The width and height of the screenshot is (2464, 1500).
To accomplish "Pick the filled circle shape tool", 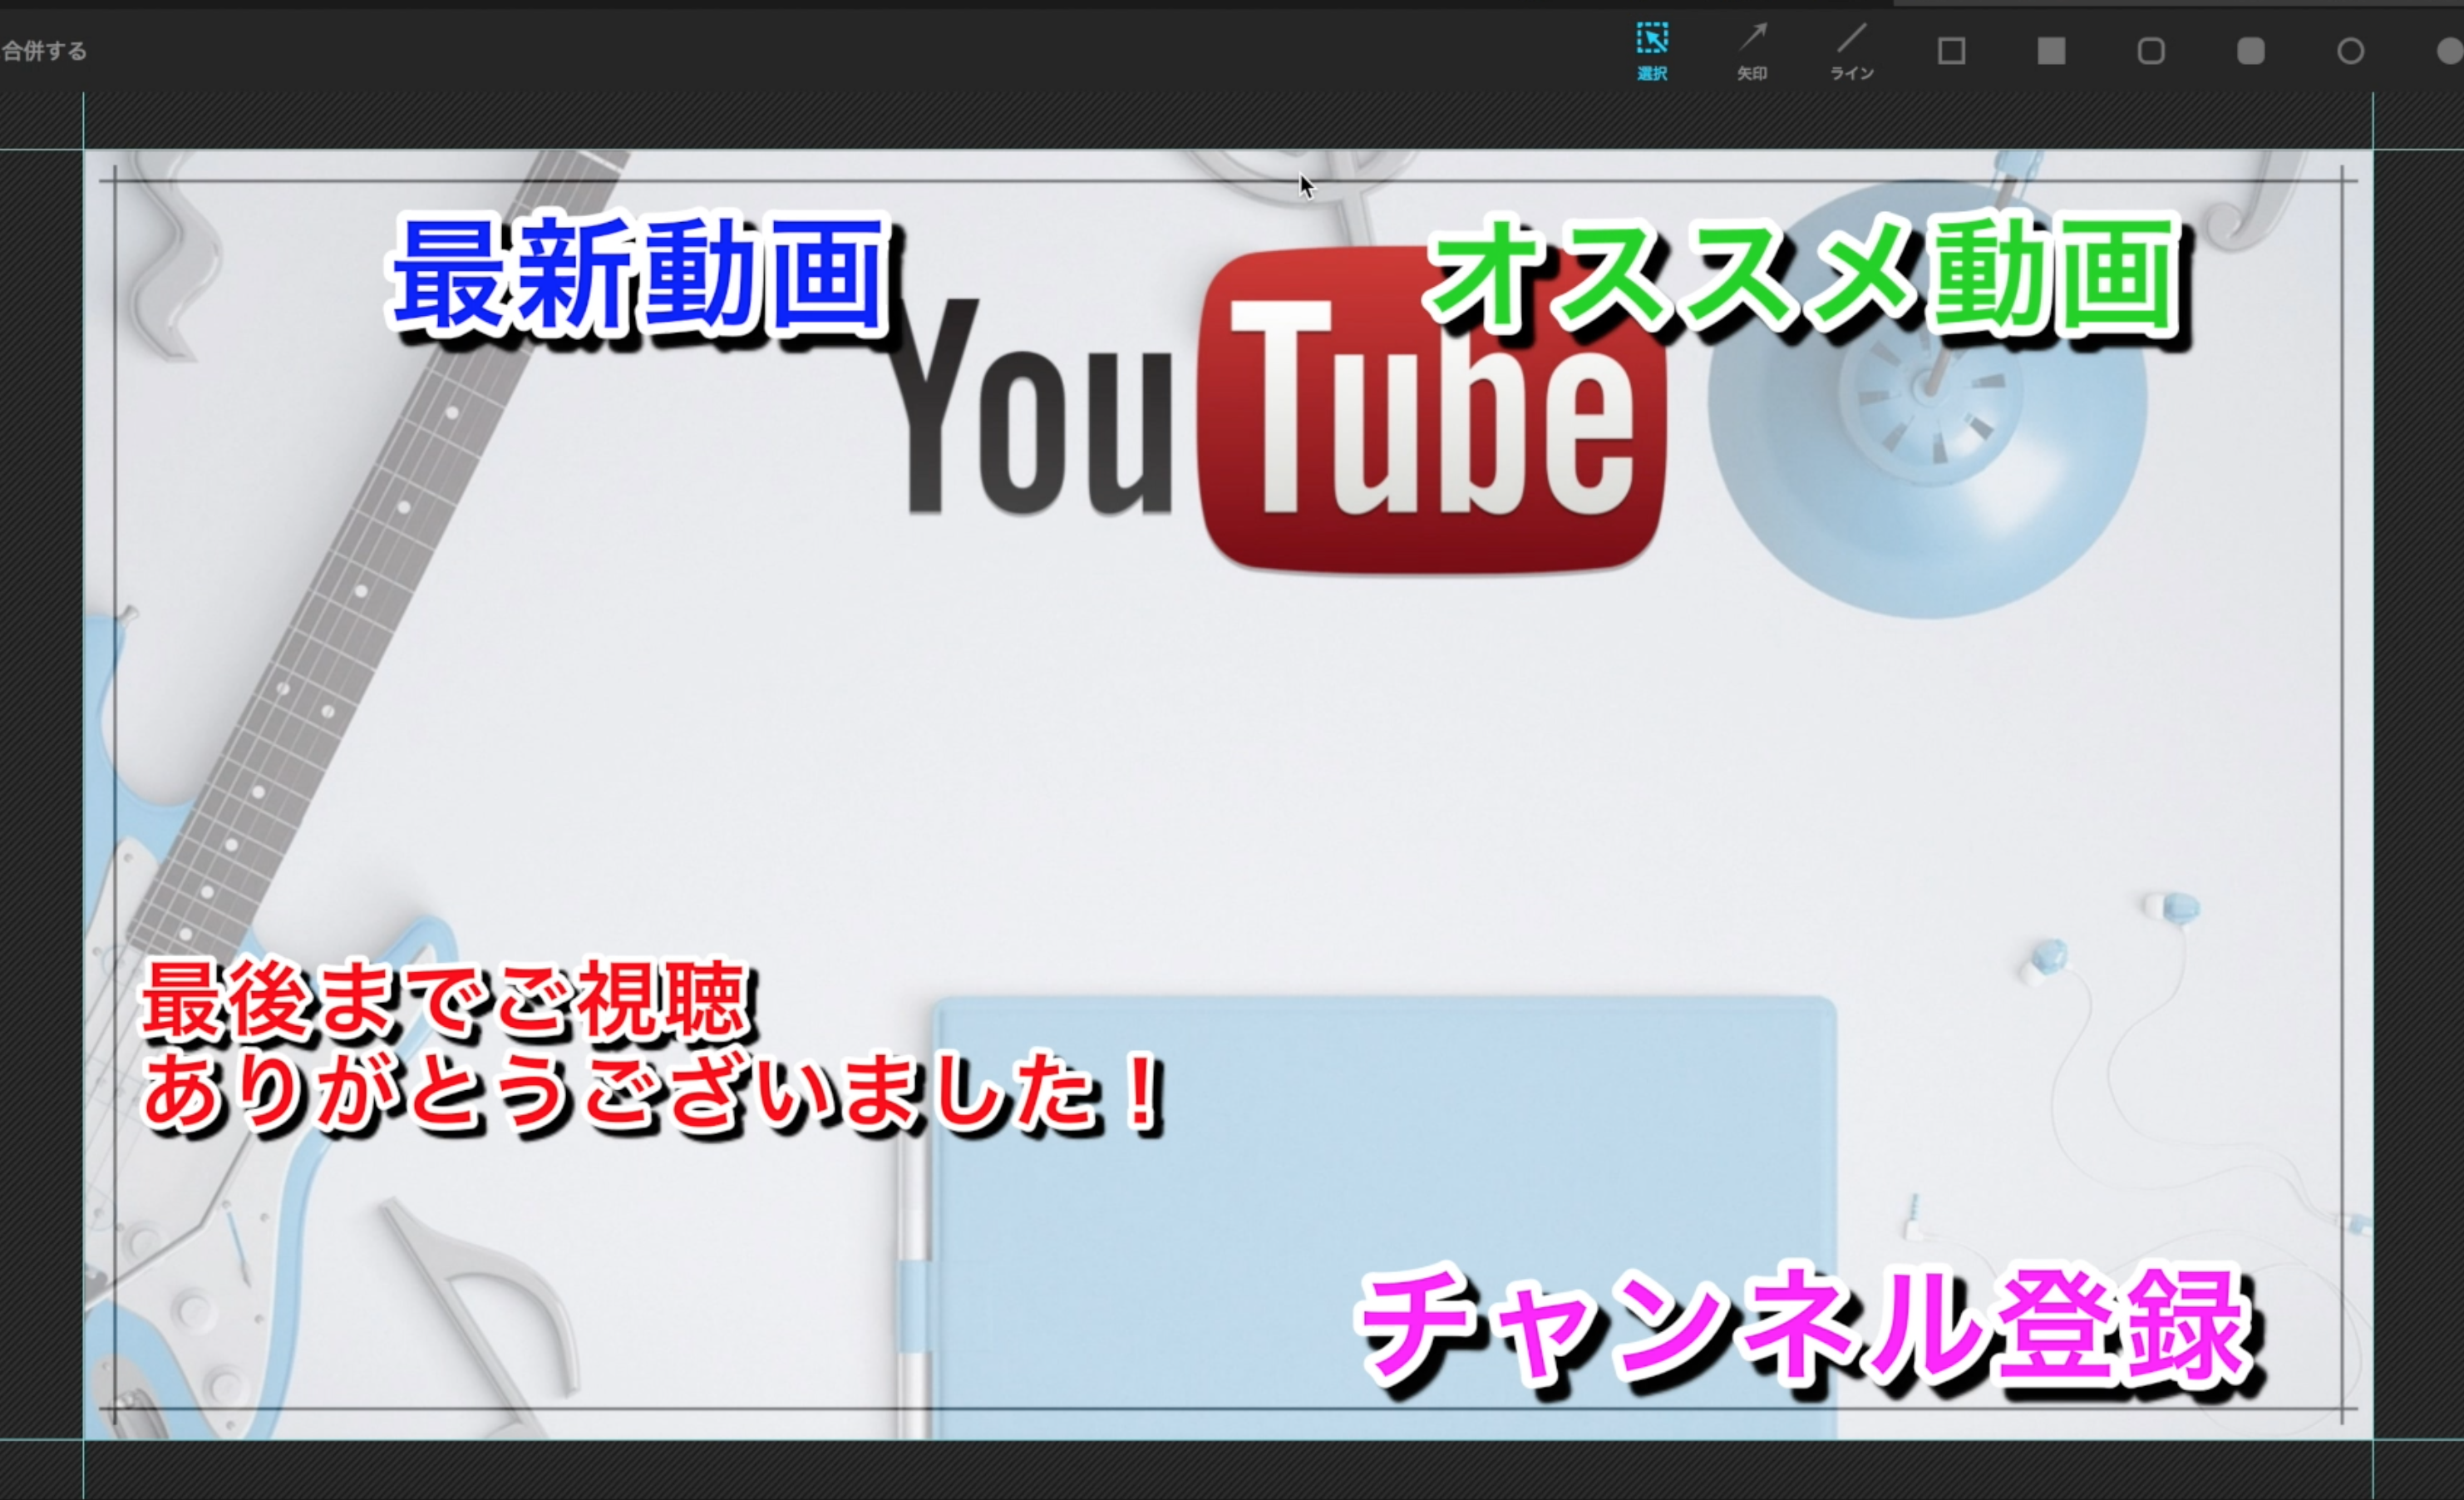I will tap(2449, 51).
